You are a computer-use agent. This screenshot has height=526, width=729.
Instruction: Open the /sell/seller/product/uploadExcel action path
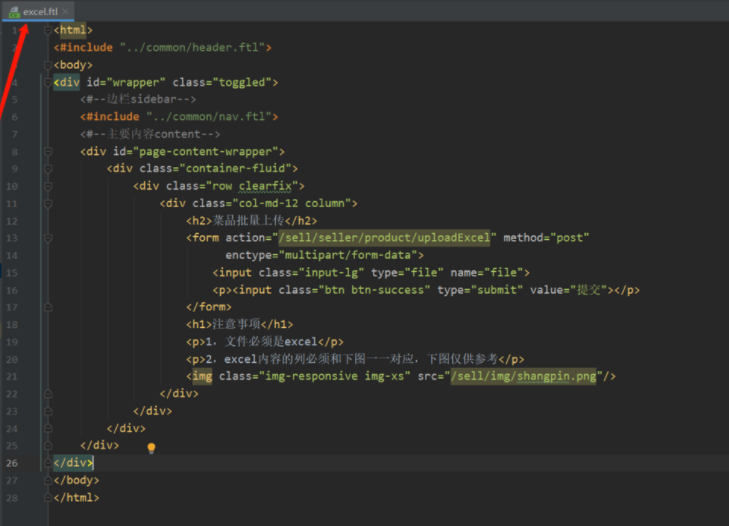tap(384, 238)
